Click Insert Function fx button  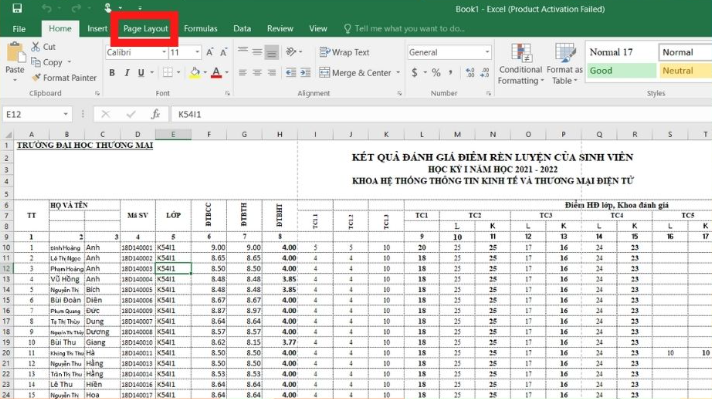(x=155, y=114)
